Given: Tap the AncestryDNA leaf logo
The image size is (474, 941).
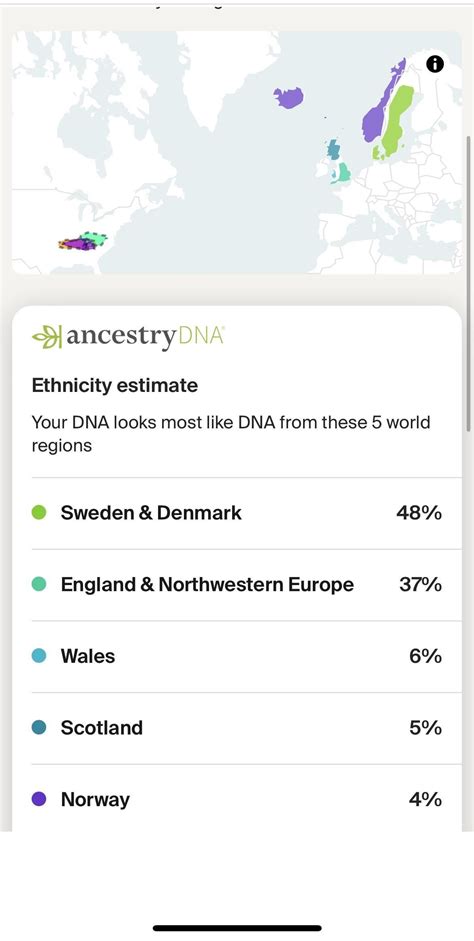Looking at the screenshot, I should point(47,337).
